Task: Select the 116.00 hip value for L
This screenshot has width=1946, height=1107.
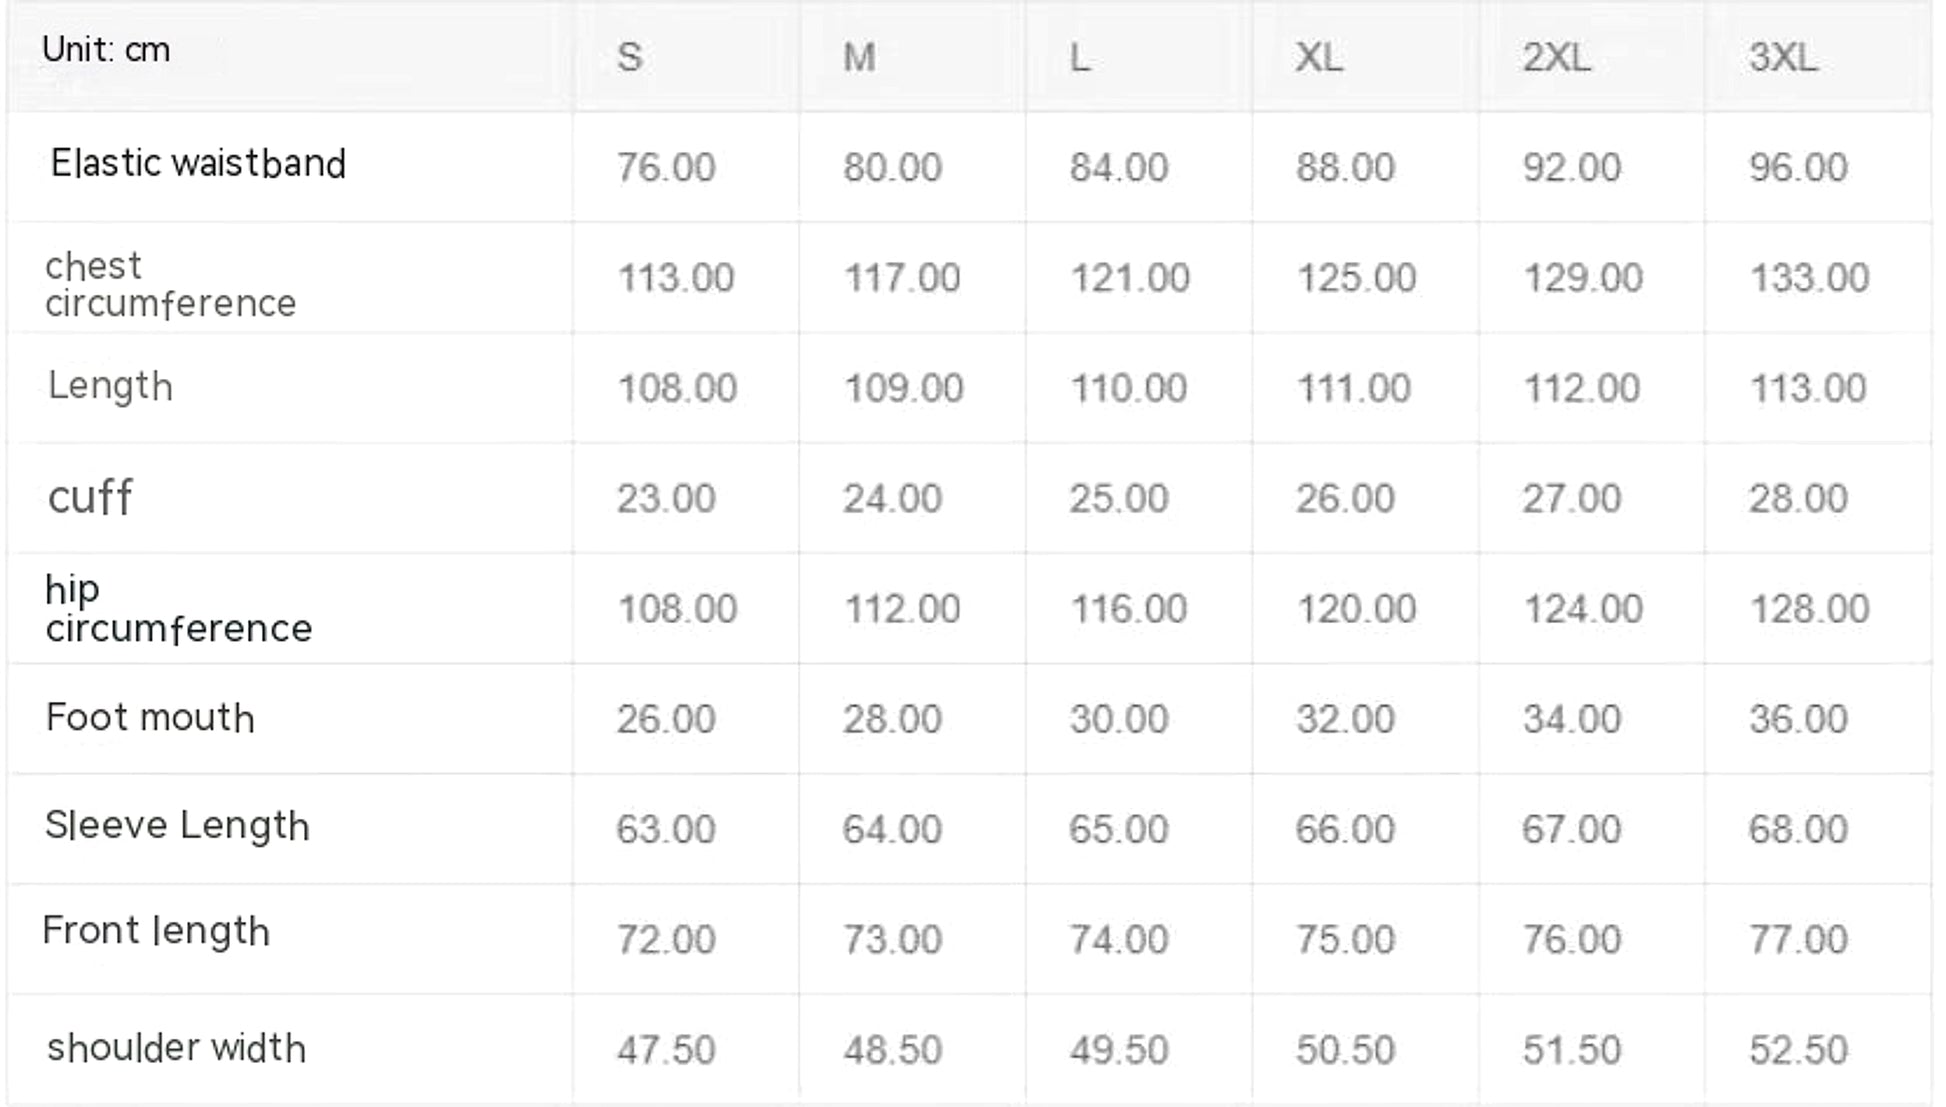Action: click(x=1129, y=608)
